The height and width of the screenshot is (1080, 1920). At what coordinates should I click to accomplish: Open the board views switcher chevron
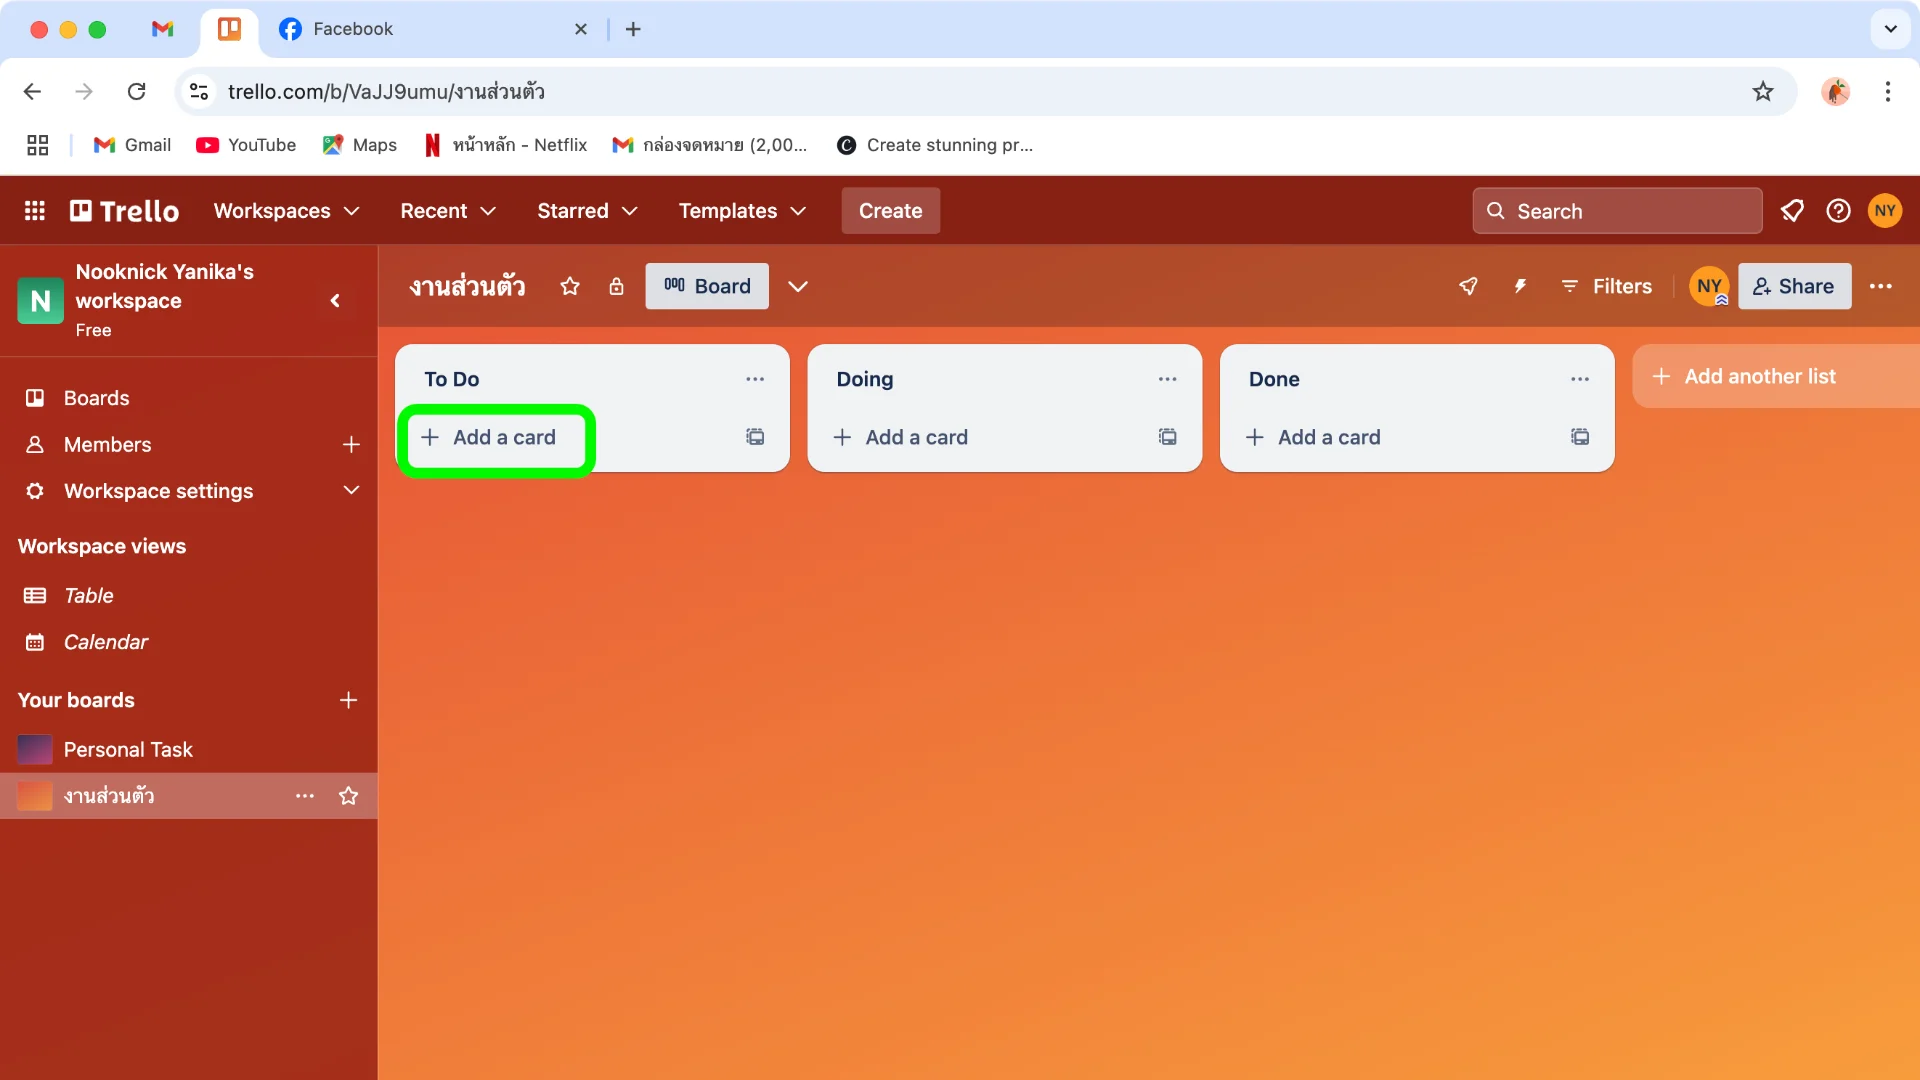pos(797,286)
